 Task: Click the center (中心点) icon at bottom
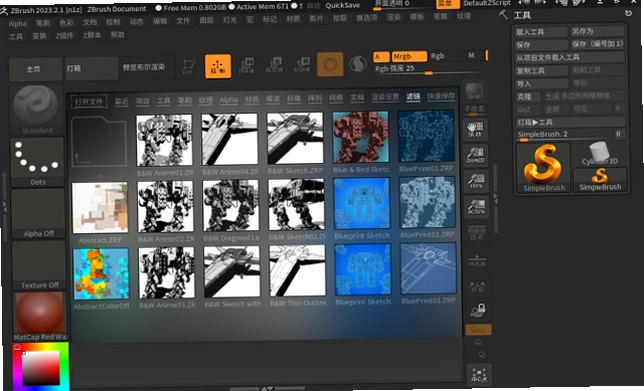(x=479, y=374)
